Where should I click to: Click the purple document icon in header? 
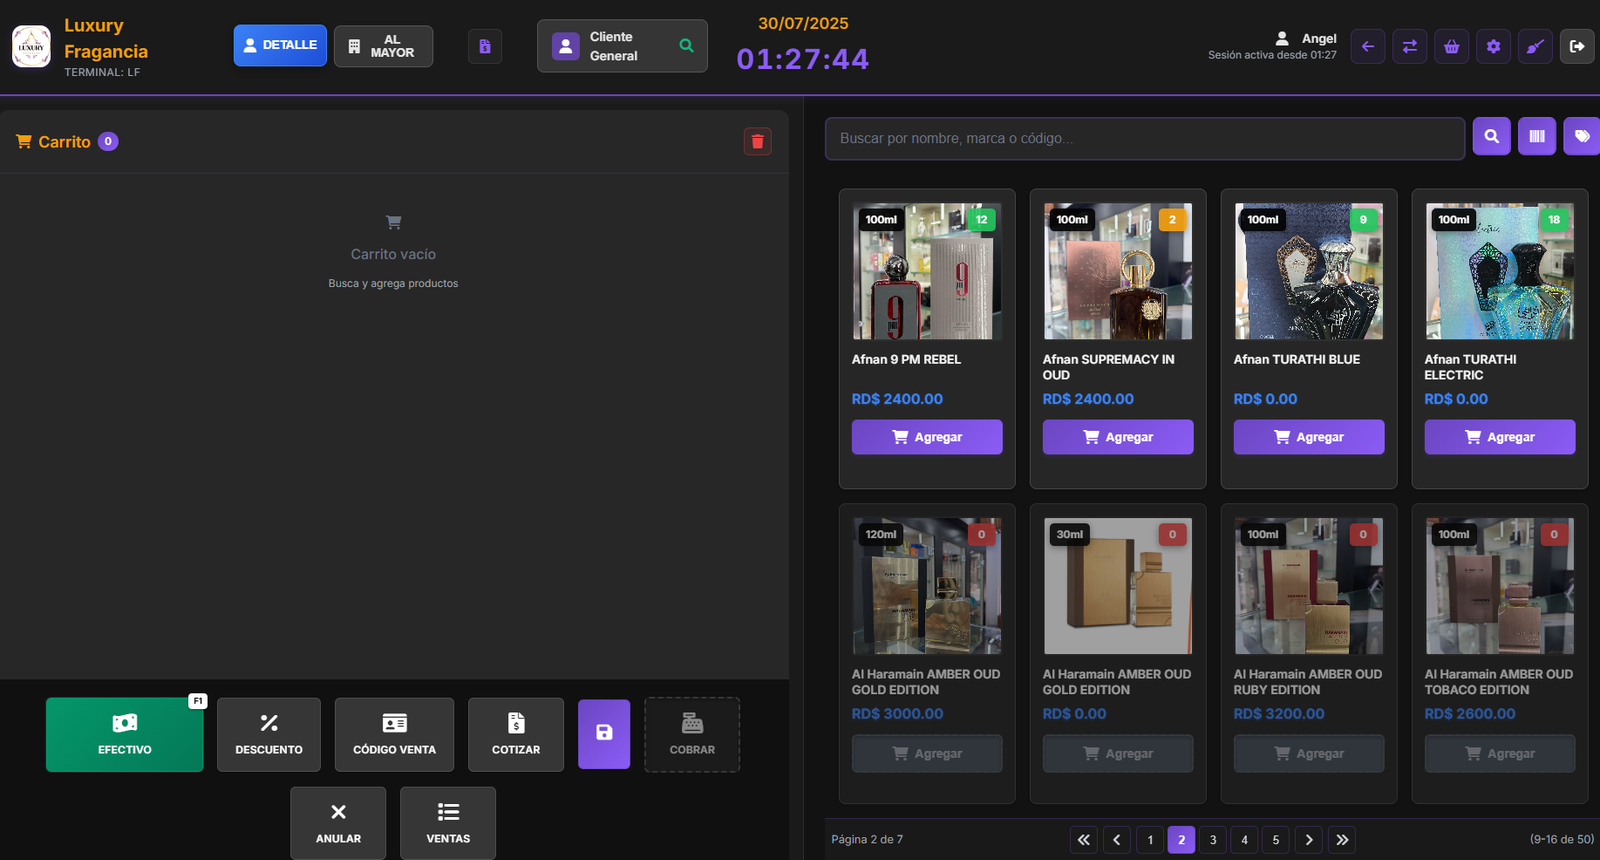485,46
